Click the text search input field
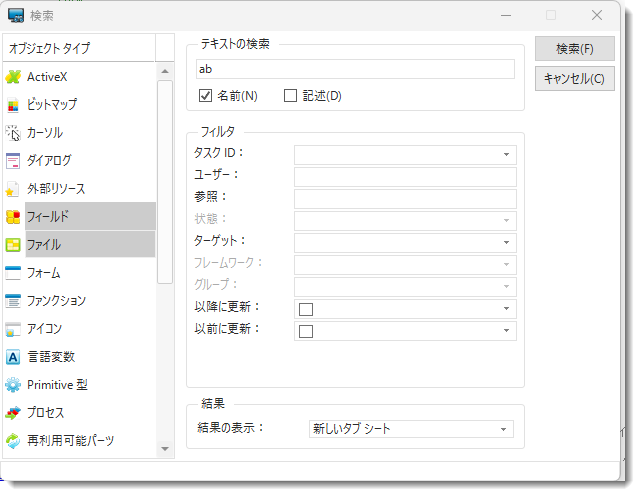The height and width of the screenshot is (496, 640). click(x=355, y=69)
